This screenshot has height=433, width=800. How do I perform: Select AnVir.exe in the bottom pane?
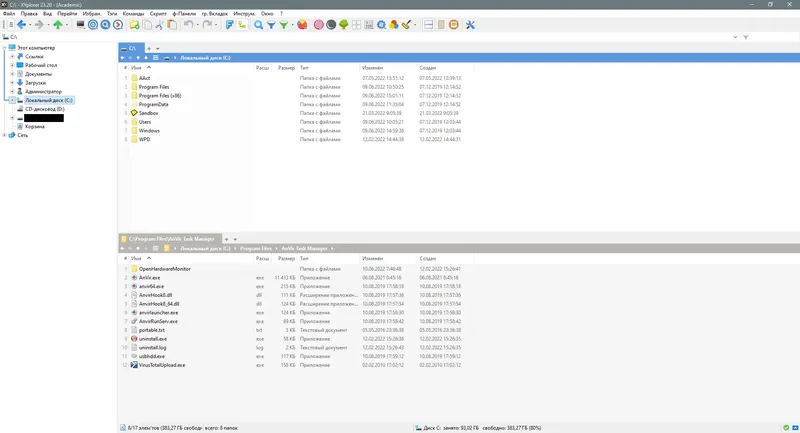(x=149, y=277)
